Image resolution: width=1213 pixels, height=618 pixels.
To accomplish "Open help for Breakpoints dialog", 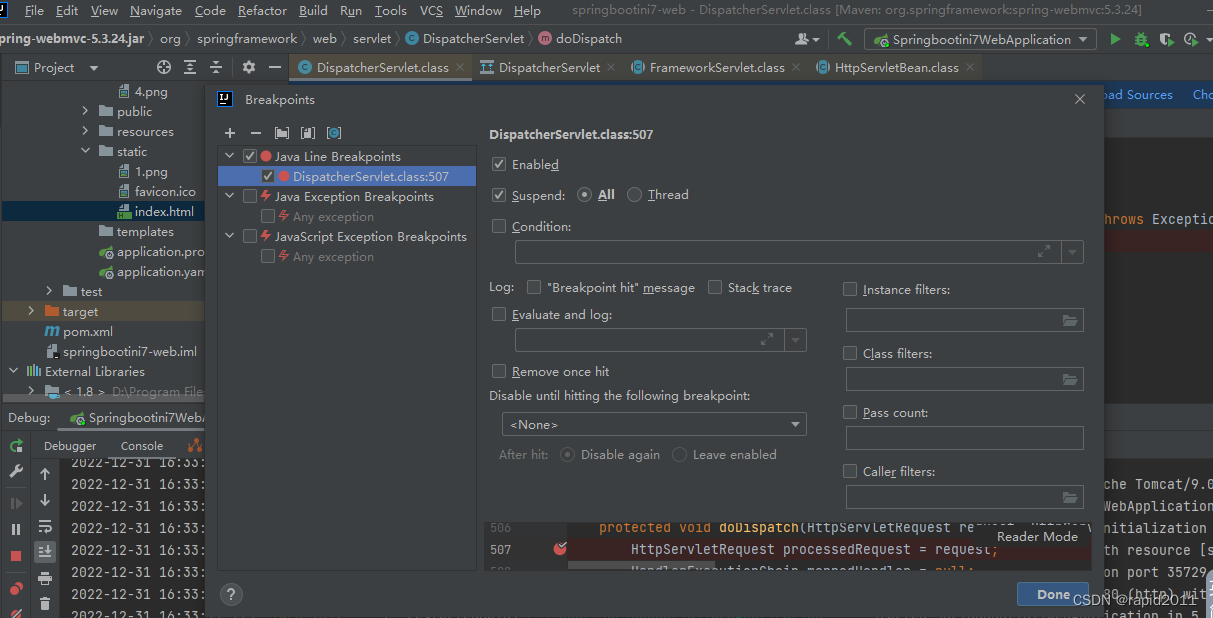I will click(x=231, y=594).
